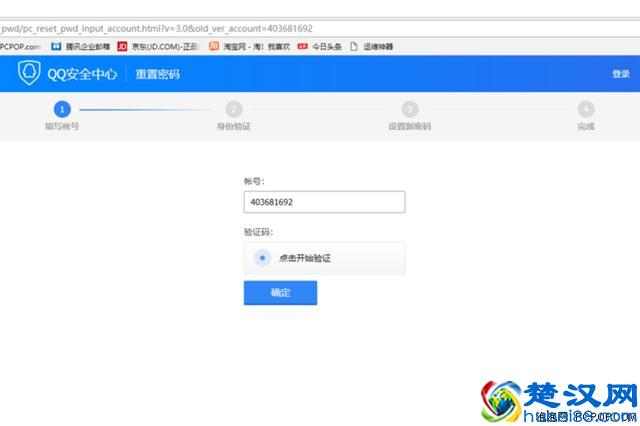Open the 运维神器 bookmark
640x426 pixels.
[372, 47]
